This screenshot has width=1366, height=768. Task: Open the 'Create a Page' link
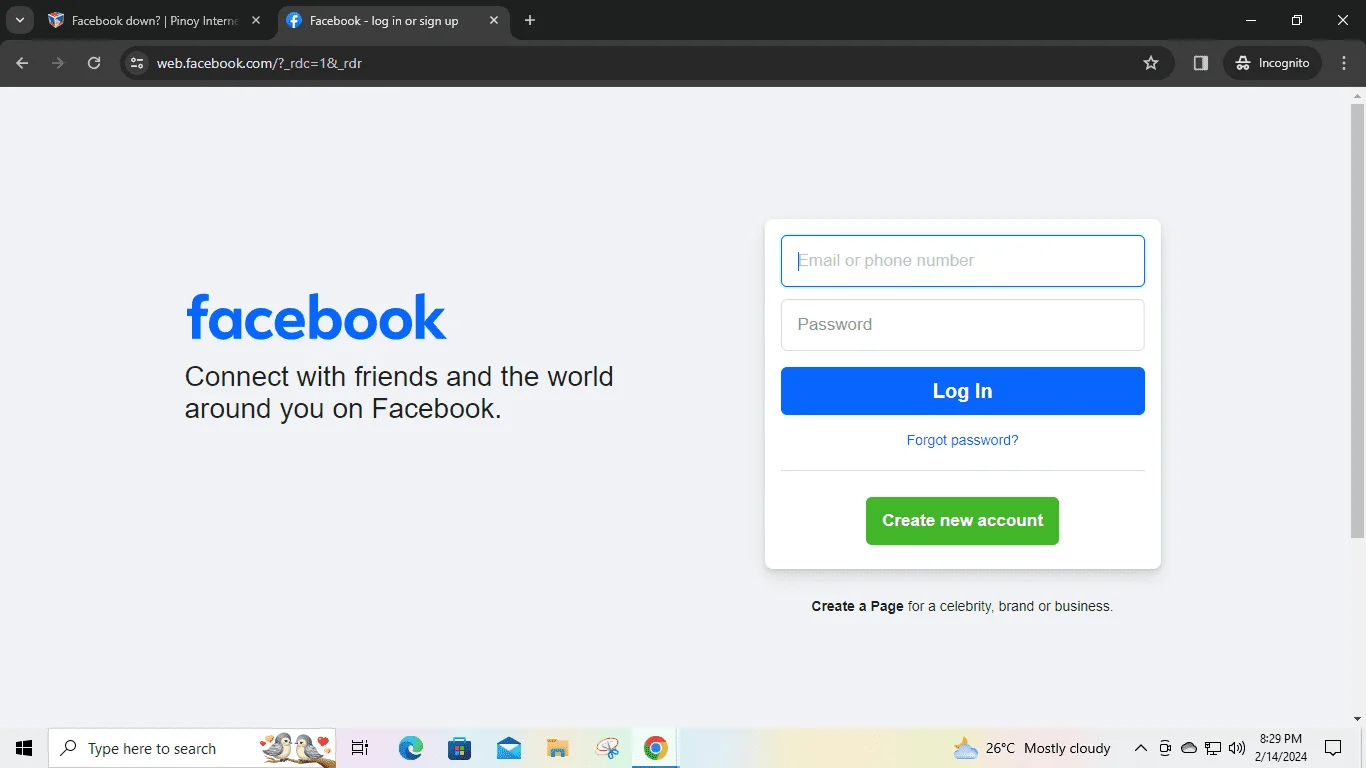[857, 606]
